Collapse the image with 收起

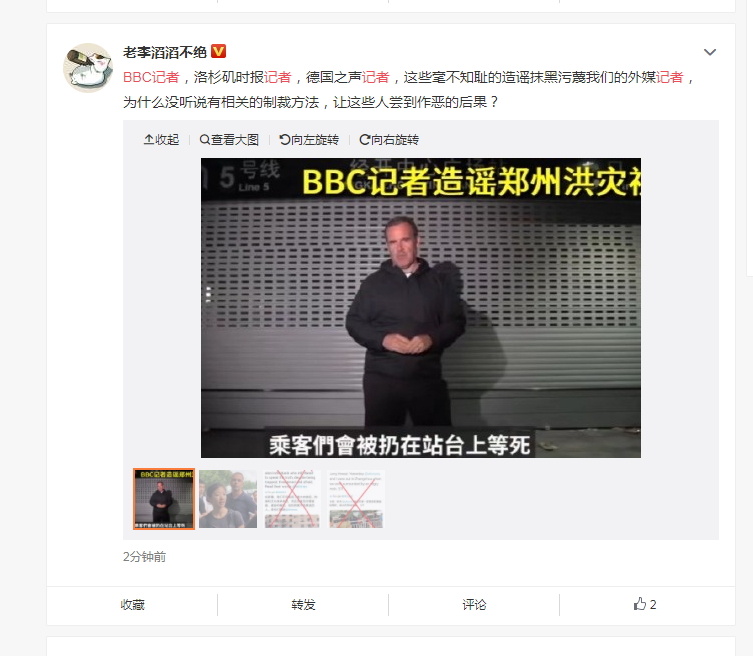pyautogui.click(x=161, y=140)
